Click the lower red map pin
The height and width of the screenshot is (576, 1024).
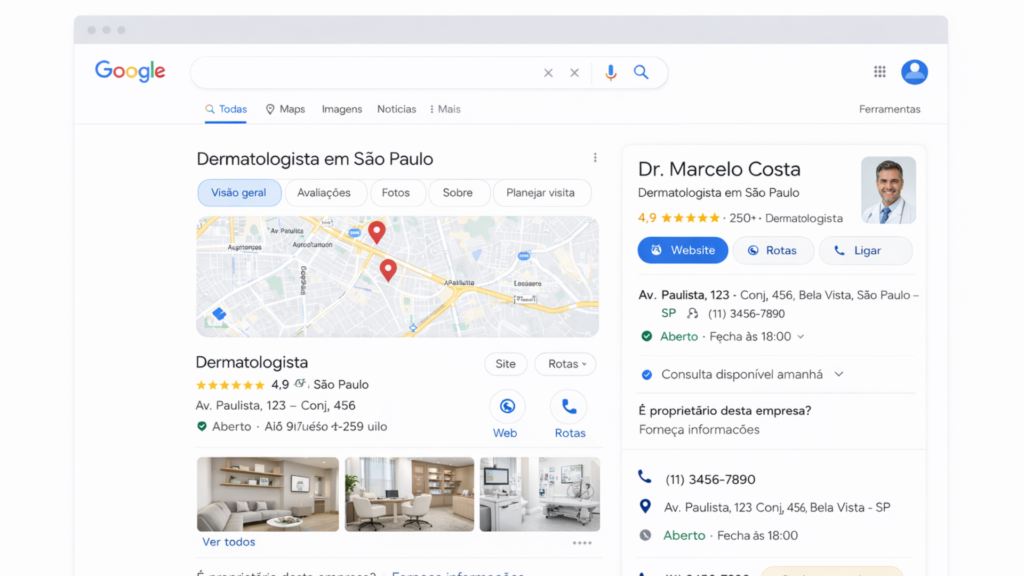click(x=388, y=270)
